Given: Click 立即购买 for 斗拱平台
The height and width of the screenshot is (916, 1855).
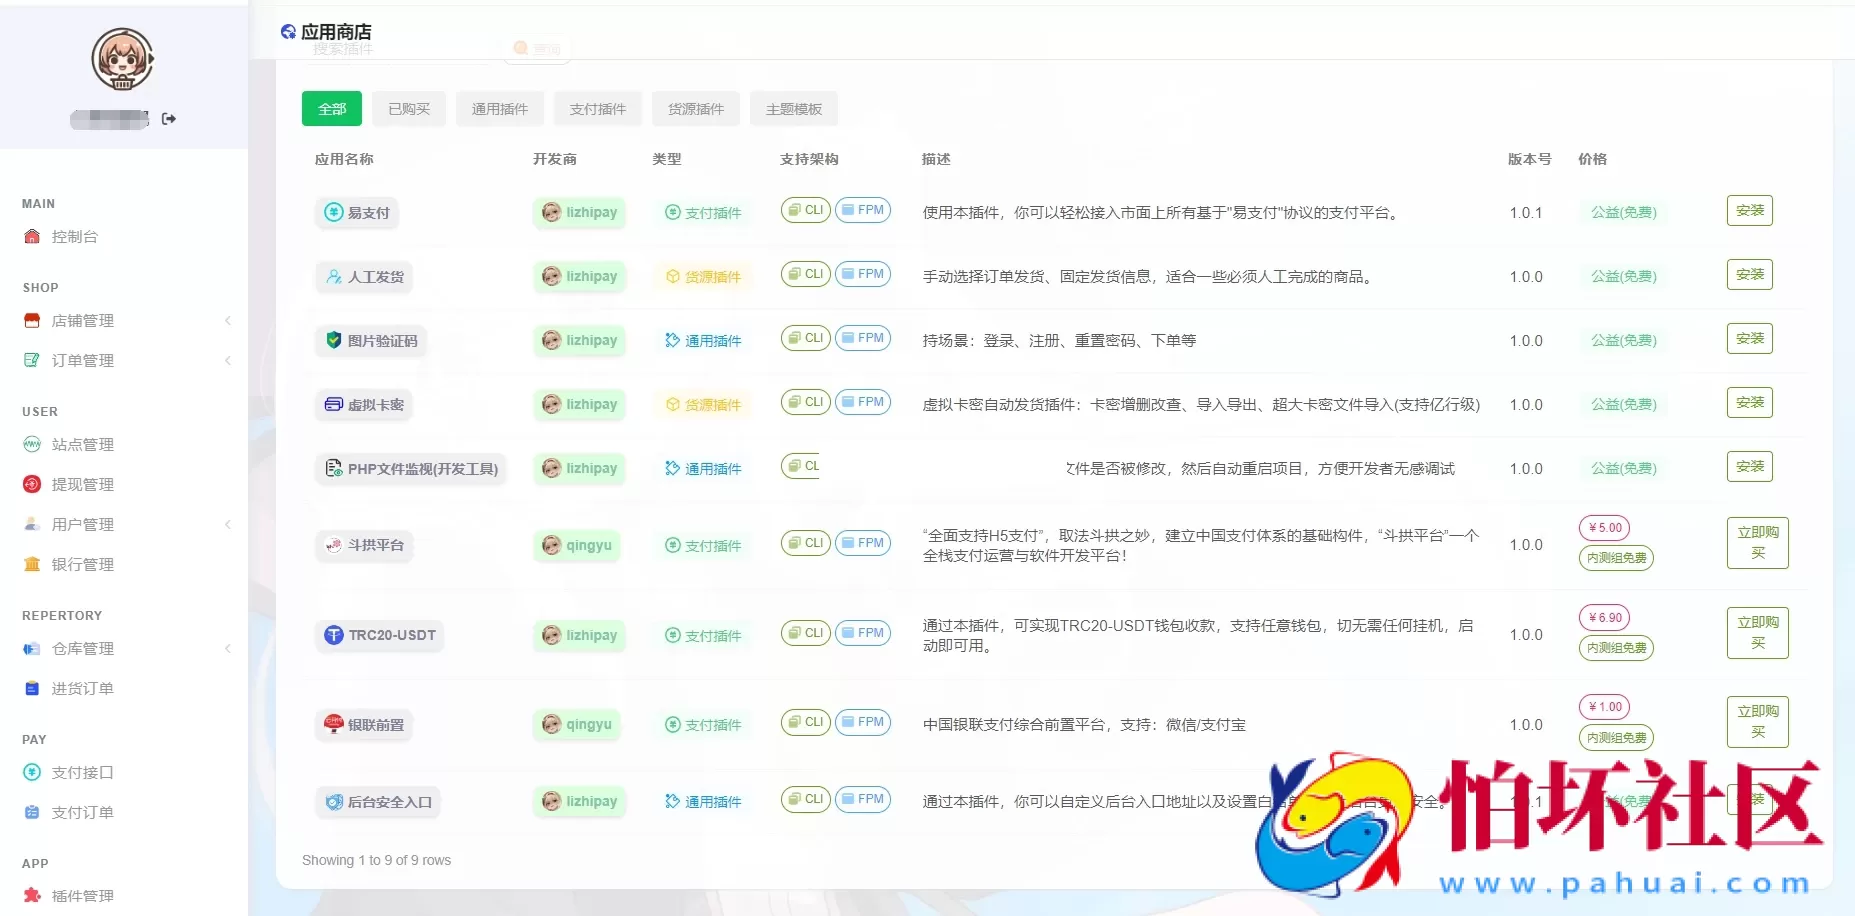Looking at the screenshot, I should (1757, 543).
